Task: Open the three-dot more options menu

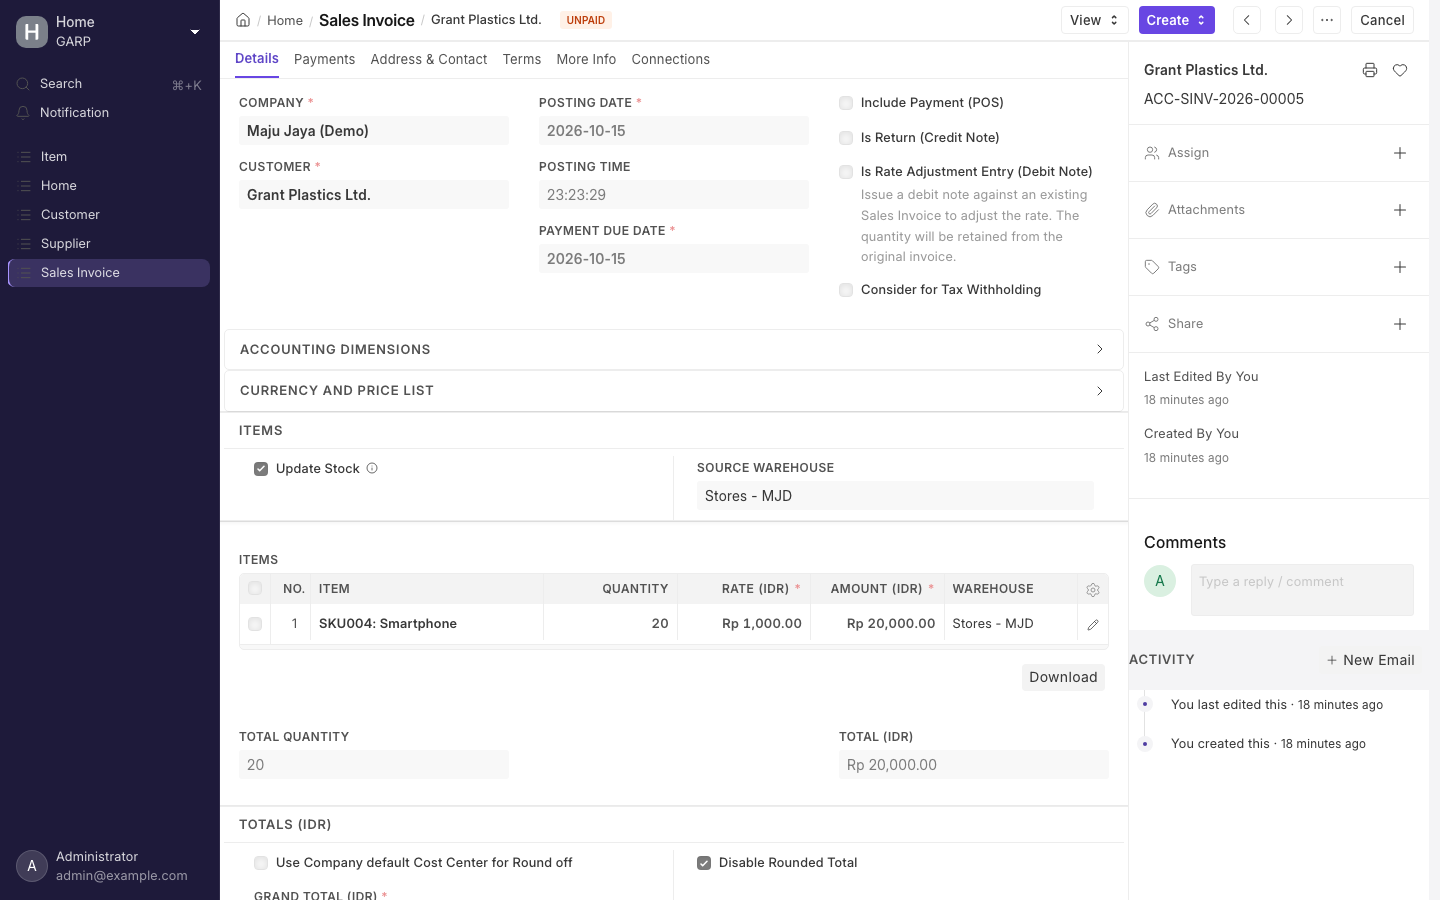Action: (1327, 20)
